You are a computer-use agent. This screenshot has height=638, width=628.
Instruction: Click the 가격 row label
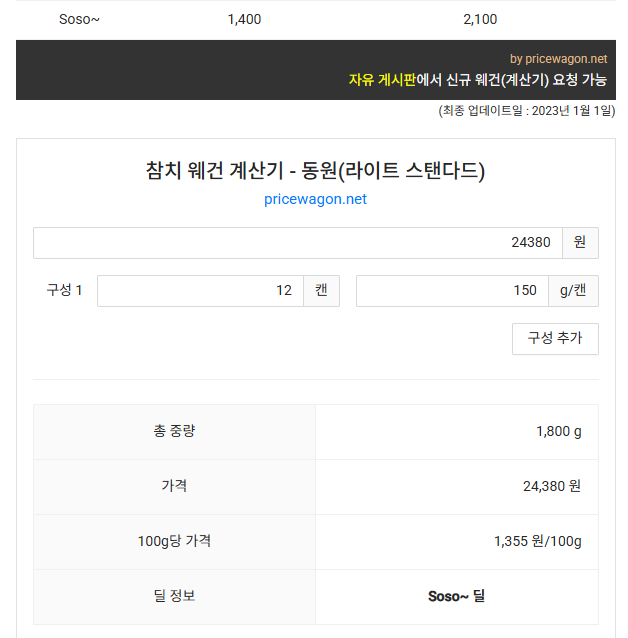[x=174, y=486]
